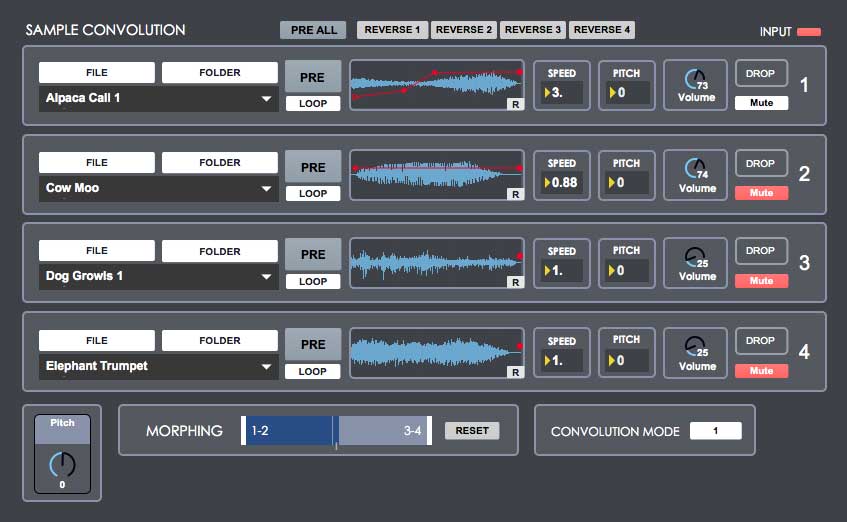Viewport: 847px width, 522px height.
Task: Click the speed value 0.88 field
Action: (562, 183)
